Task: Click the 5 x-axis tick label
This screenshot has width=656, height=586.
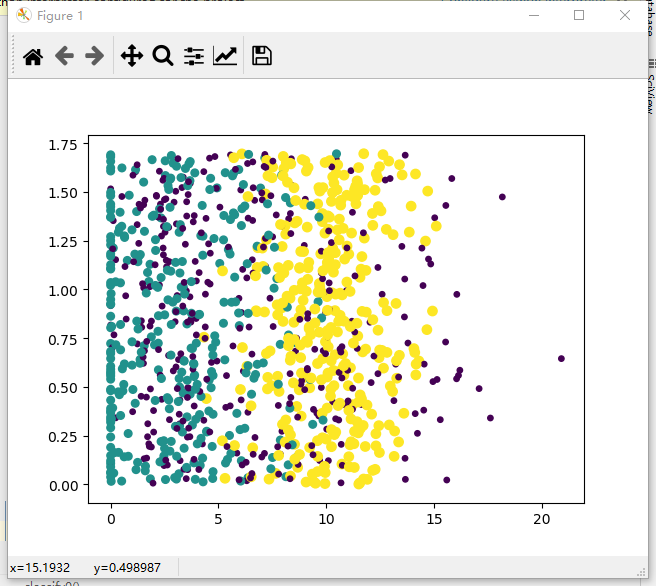Action: click(218, 519)
